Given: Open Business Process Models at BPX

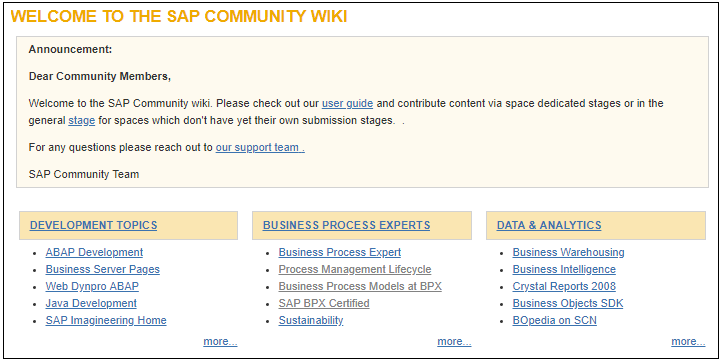Looking at the screenshot, I should tap(360, 286).
